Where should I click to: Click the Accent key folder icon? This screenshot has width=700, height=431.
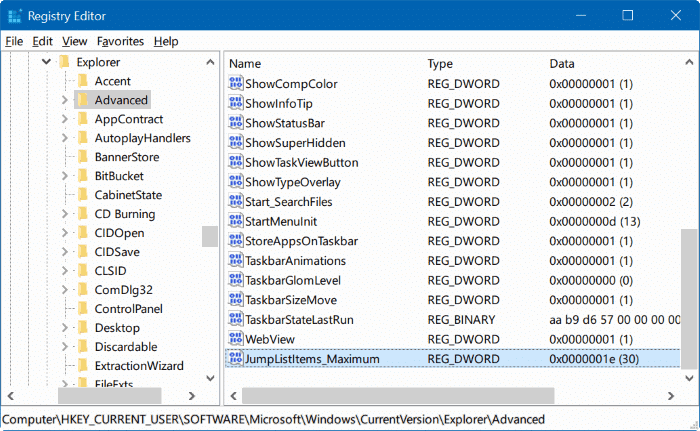coord(83,81)
